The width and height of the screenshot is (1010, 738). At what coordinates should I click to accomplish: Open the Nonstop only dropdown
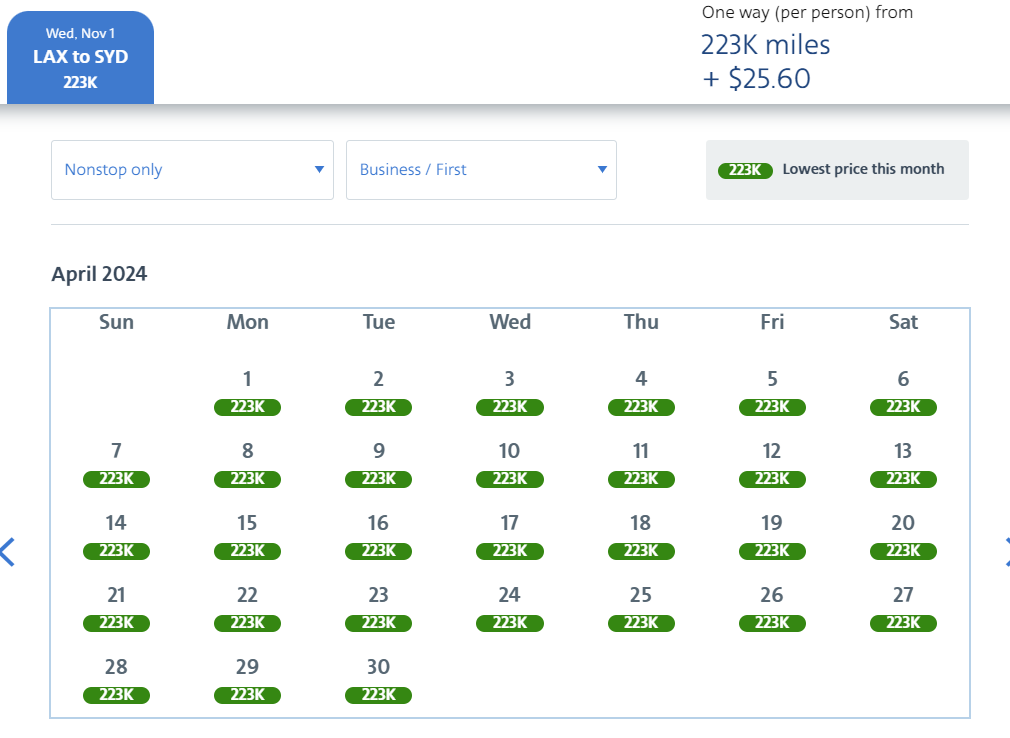tap(192, 170)
